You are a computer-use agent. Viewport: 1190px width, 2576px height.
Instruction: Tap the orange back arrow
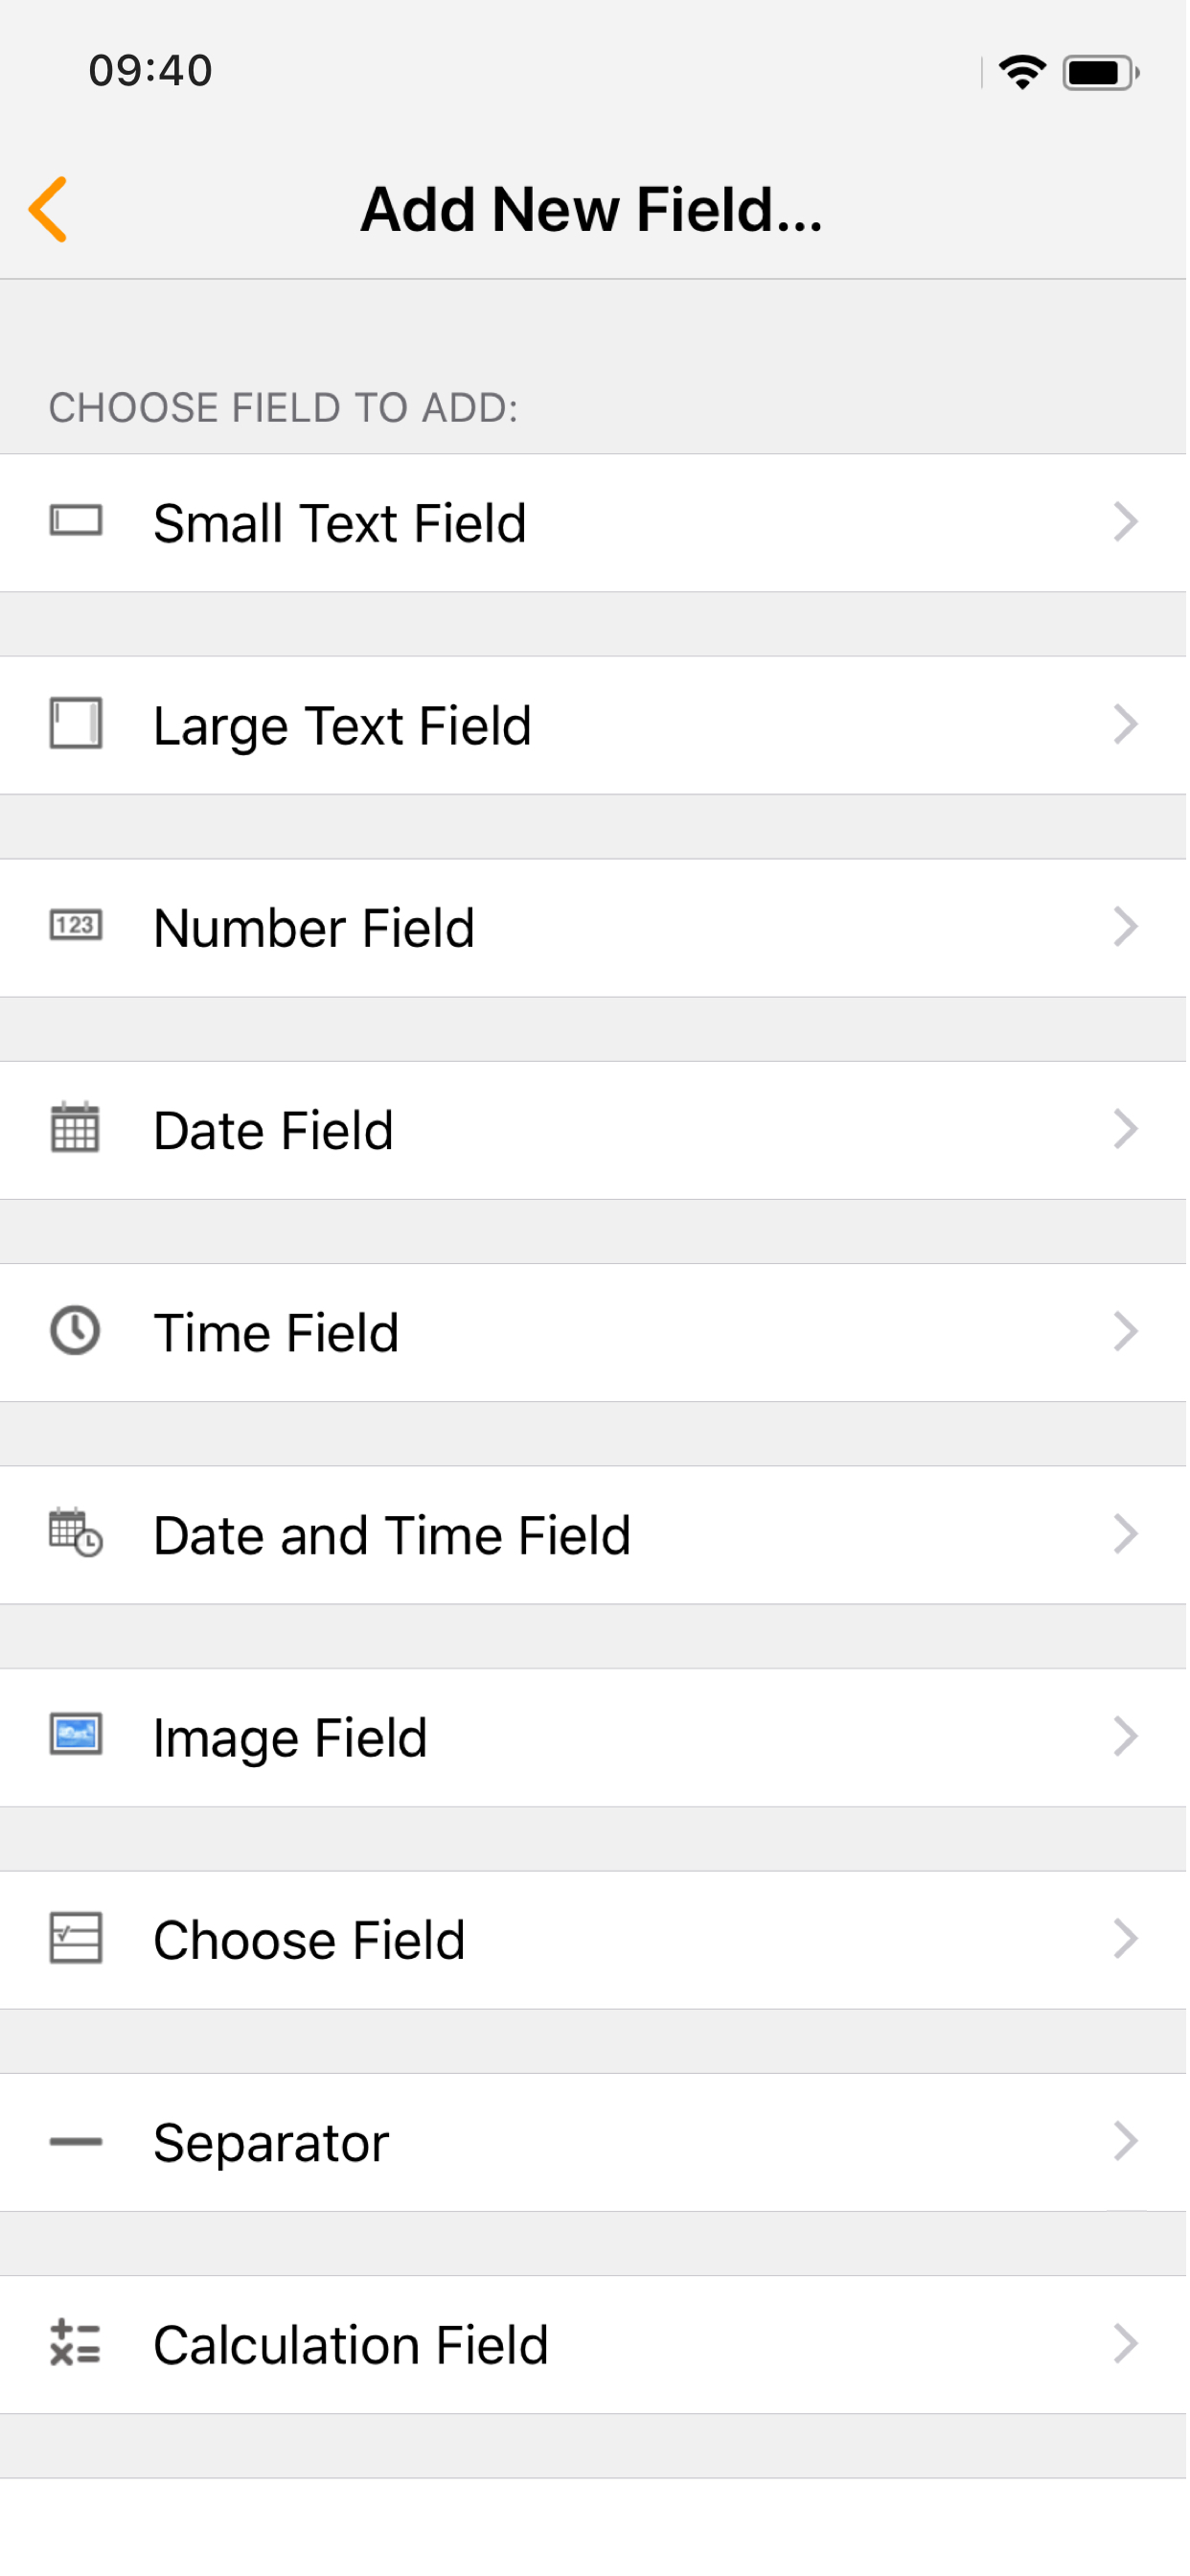pyautogui.click(x=49, y=209)
